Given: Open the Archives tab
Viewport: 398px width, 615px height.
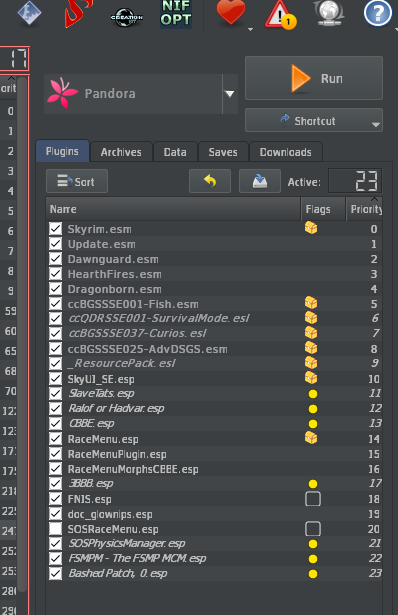Looking at the screenshot, I should click(121, 152).
